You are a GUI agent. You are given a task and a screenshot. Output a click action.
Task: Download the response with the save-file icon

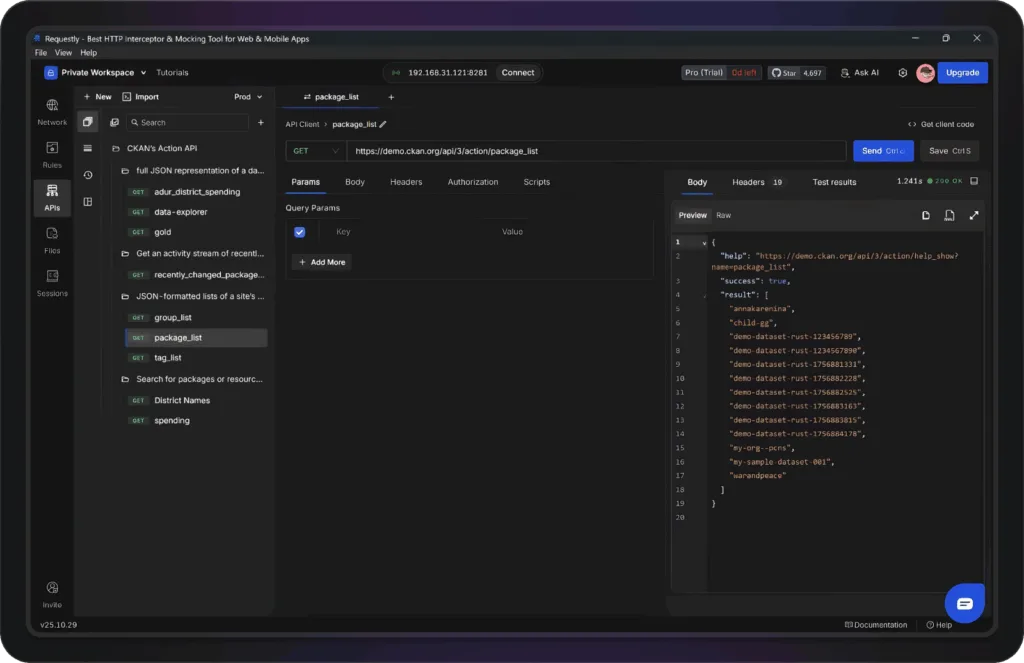coord(949,215)
